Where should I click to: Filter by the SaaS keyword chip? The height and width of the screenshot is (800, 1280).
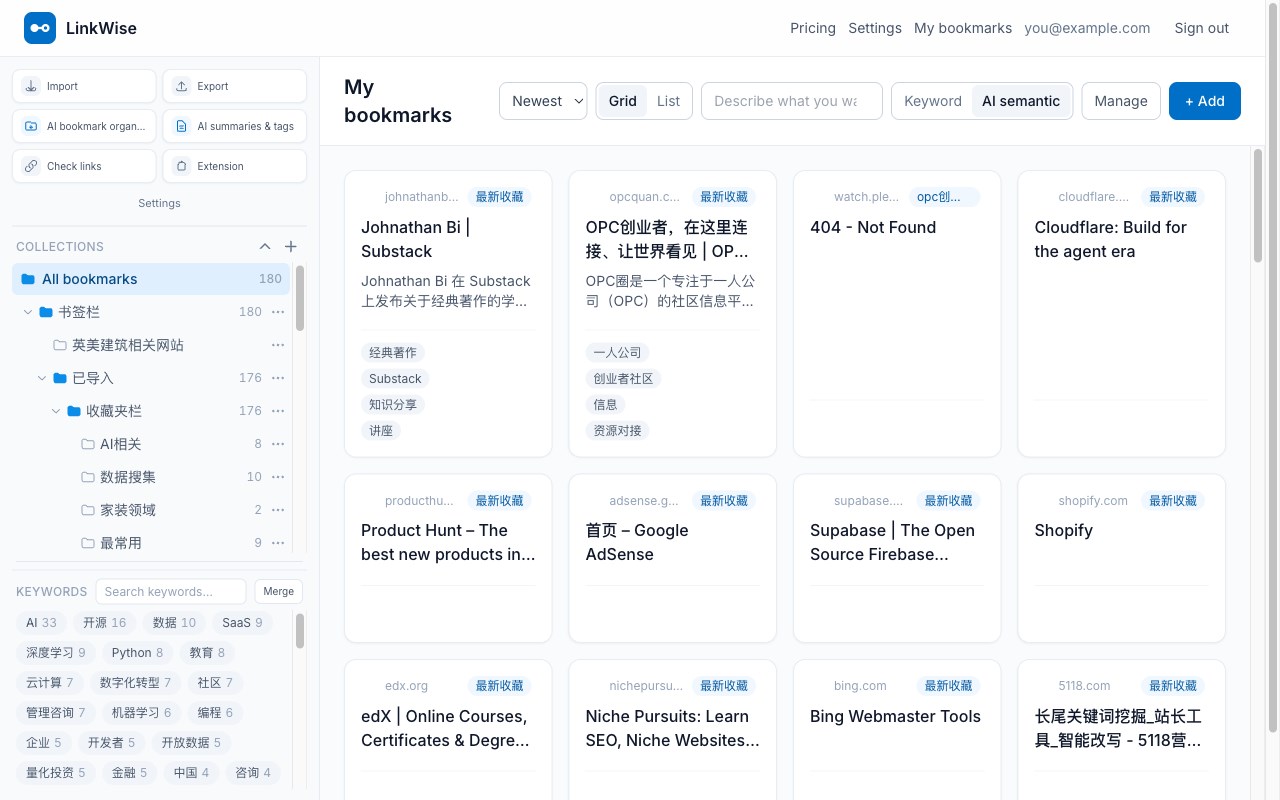(x=242, y=622)
